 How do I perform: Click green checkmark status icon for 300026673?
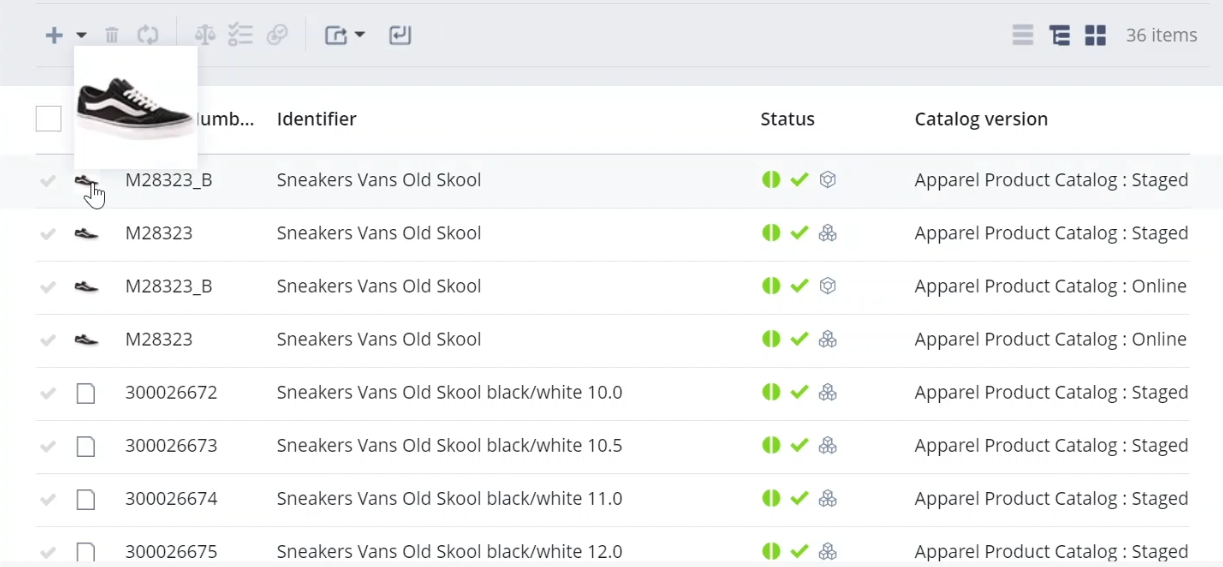[799, 445]
